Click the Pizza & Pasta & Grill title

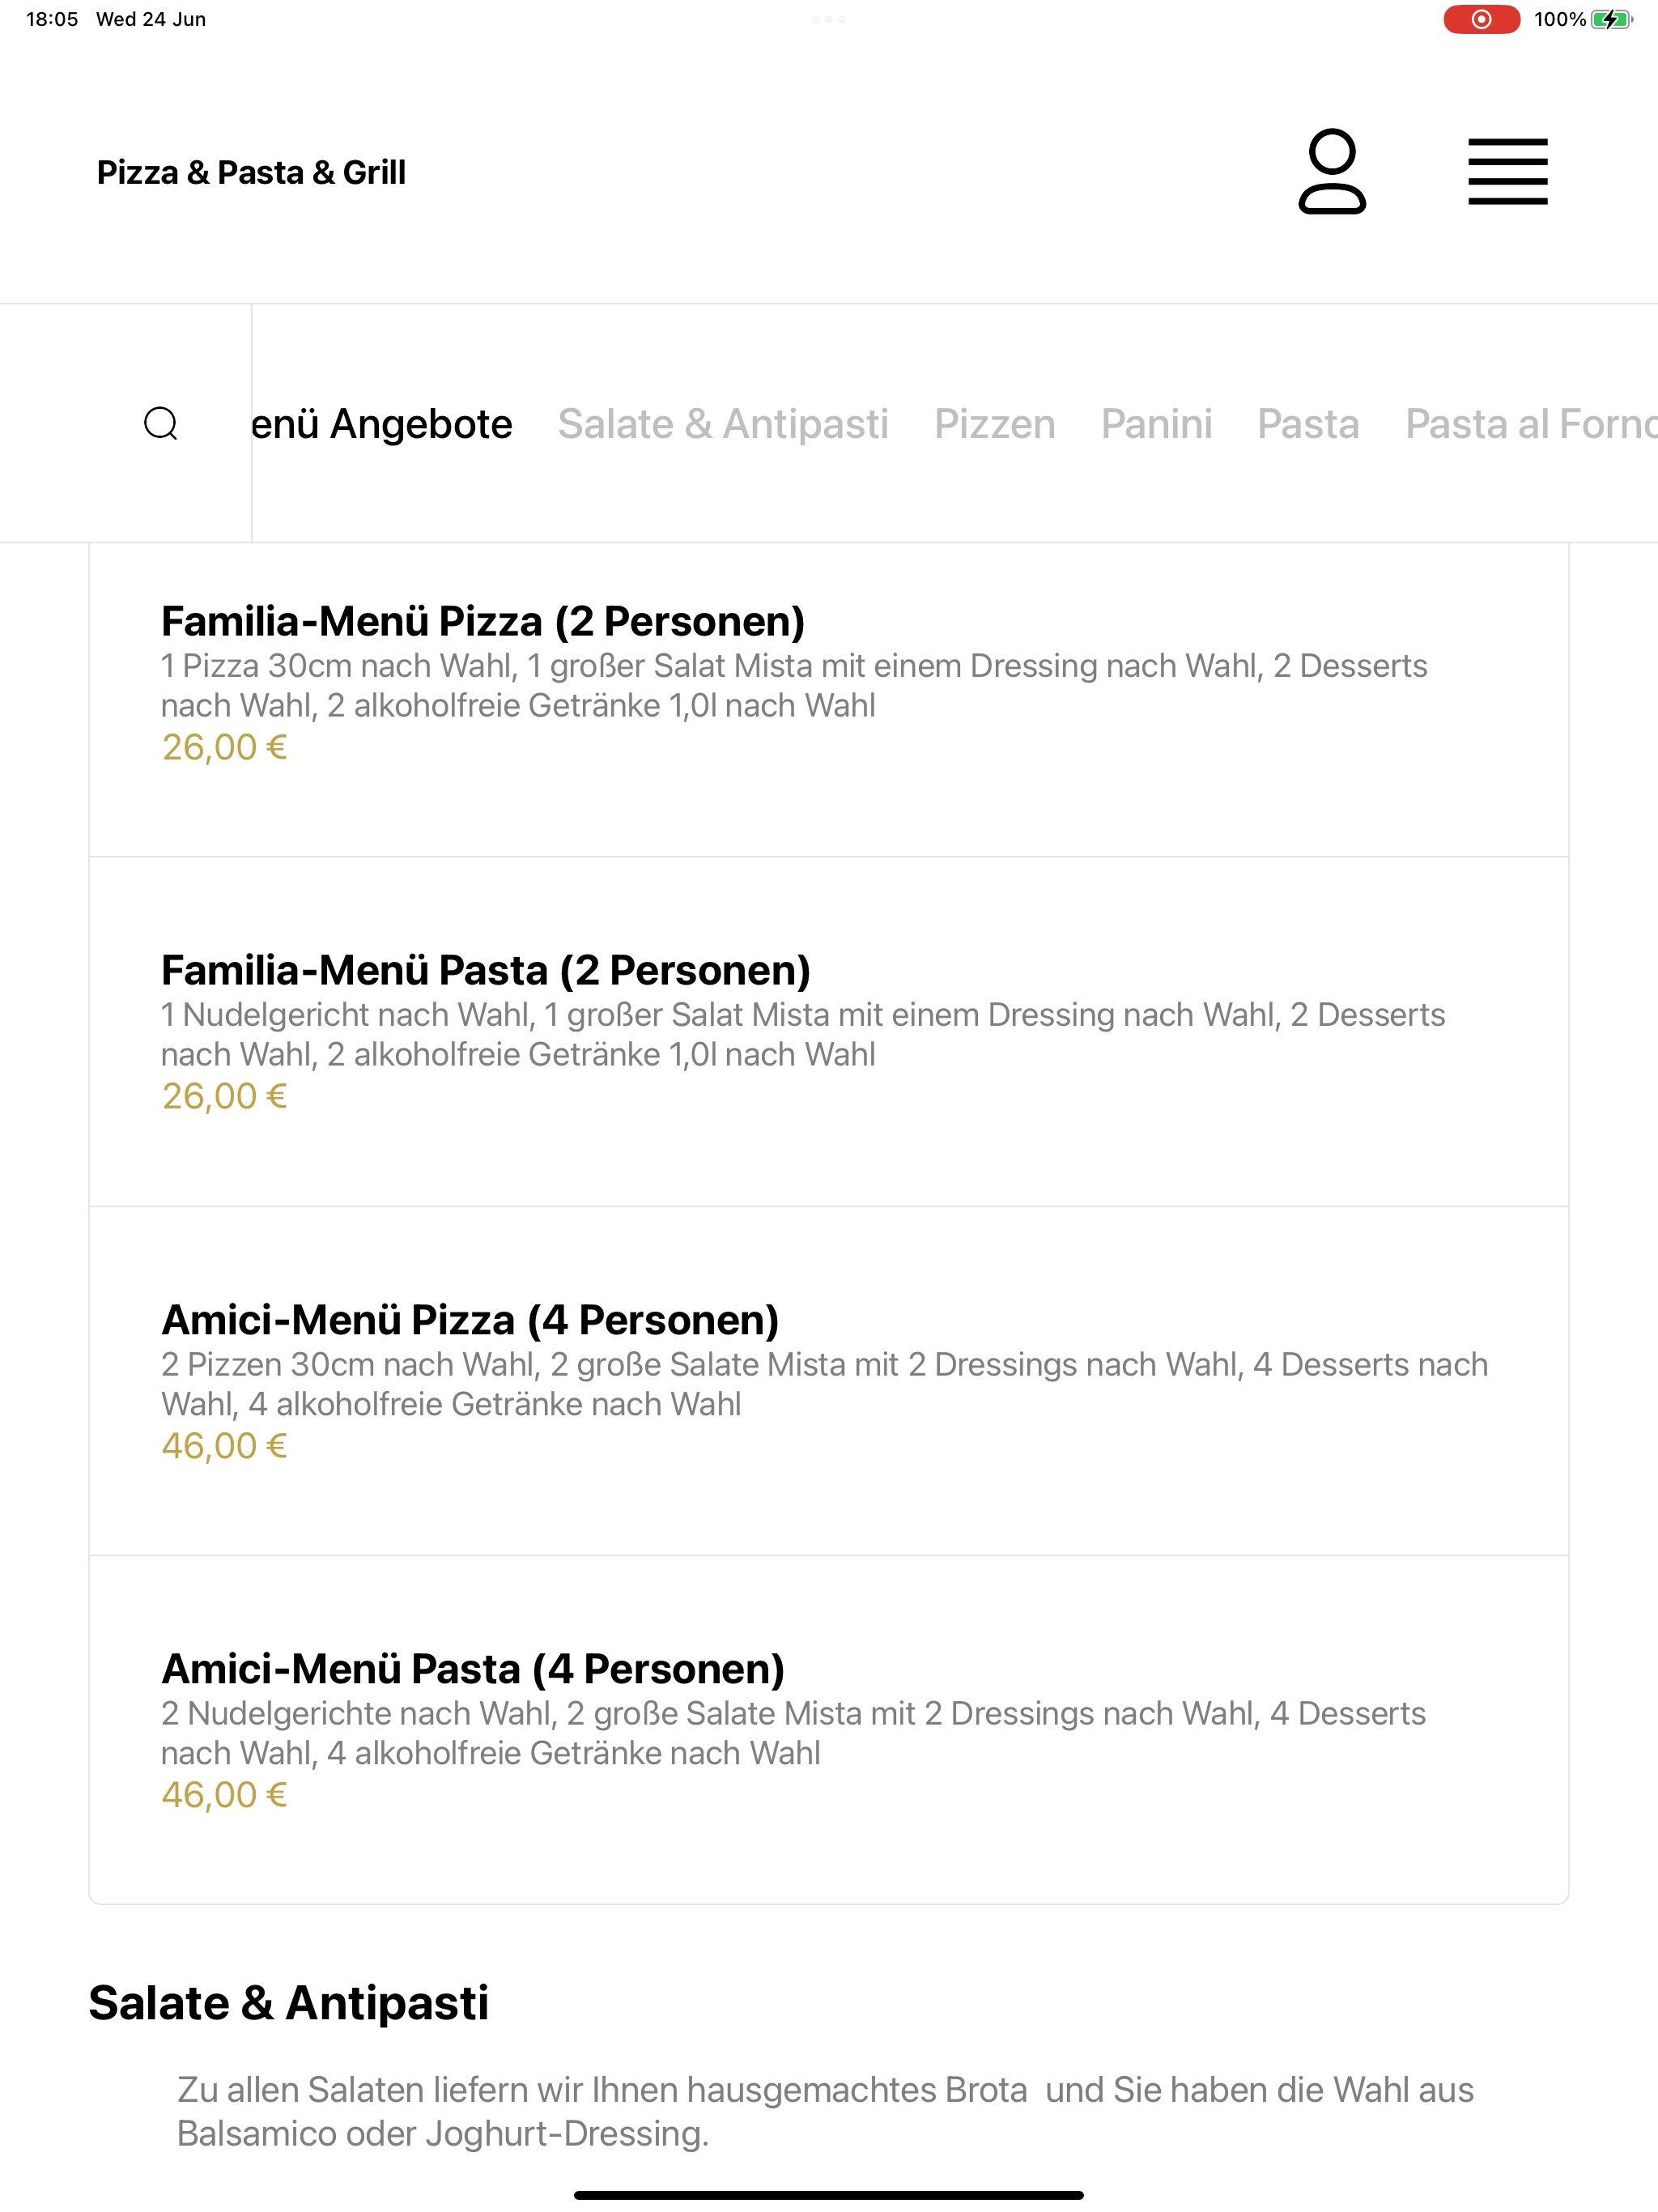(x=251, y=172)
